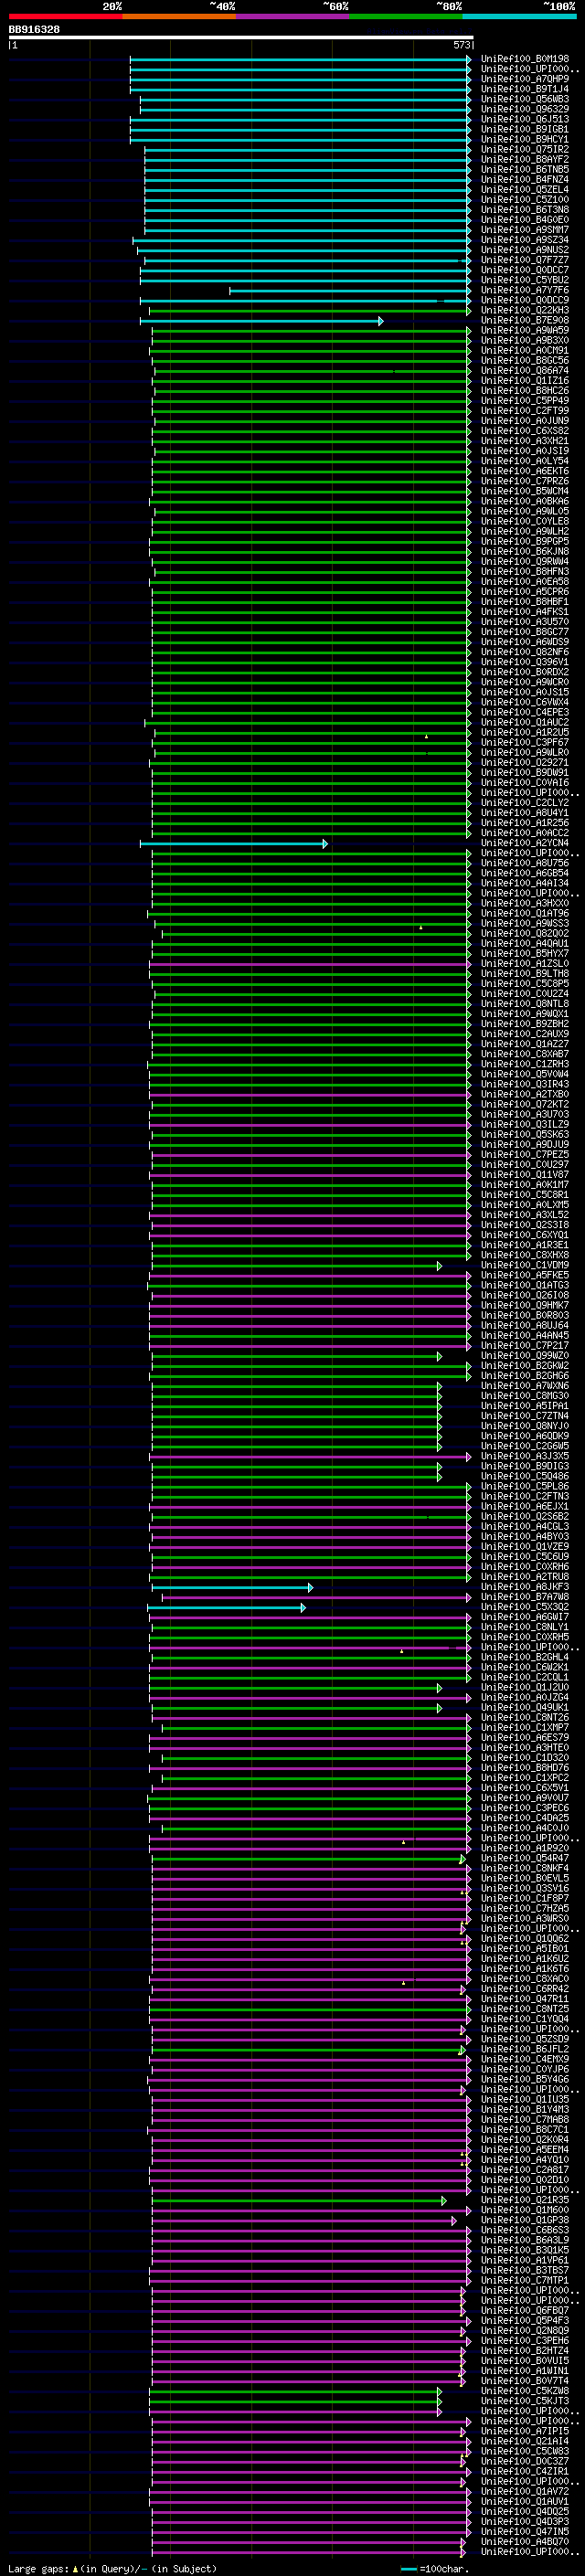Open entry UniRef100_A6GWI7
Image resolution: width=585 pixels, height=2576 pixels.
point(525,1617)
